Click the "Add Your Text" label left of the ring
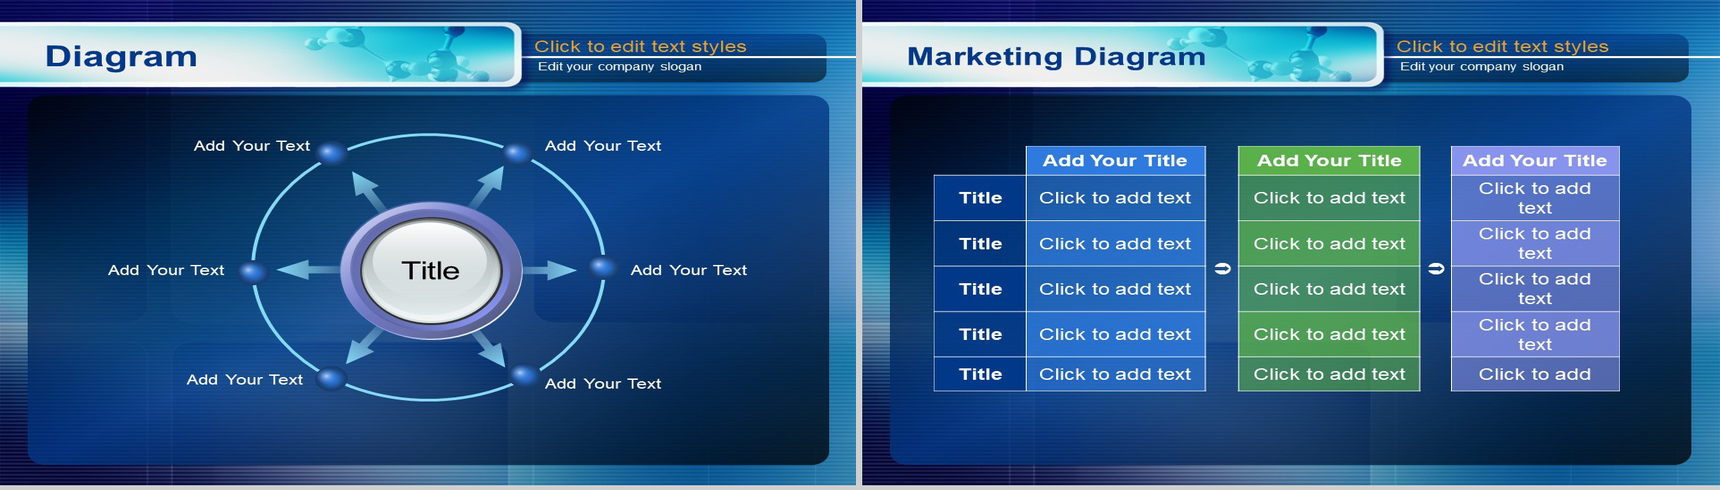This screenshot has height=490, width=1720. coord(166,270)
